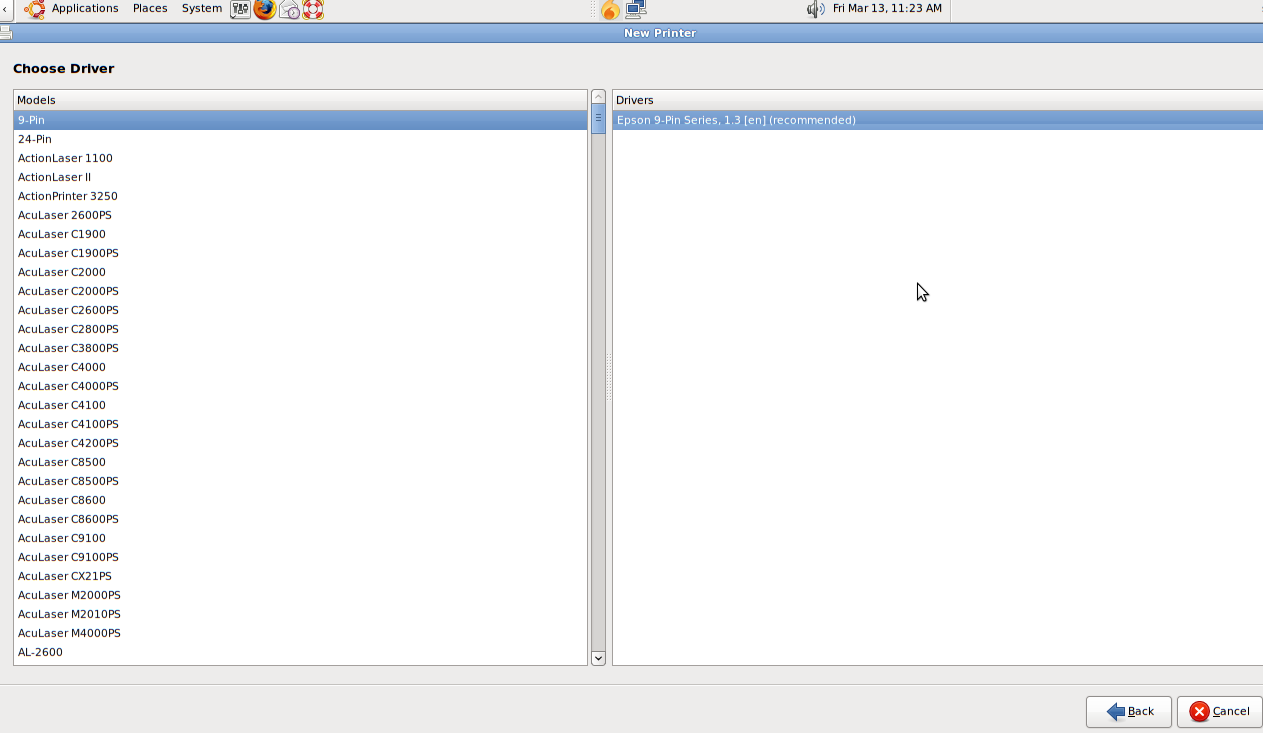The height and width of the screenshot is (733, 1263).
Task: Click the models list scrollbar thumb
Action: point(598,119)
